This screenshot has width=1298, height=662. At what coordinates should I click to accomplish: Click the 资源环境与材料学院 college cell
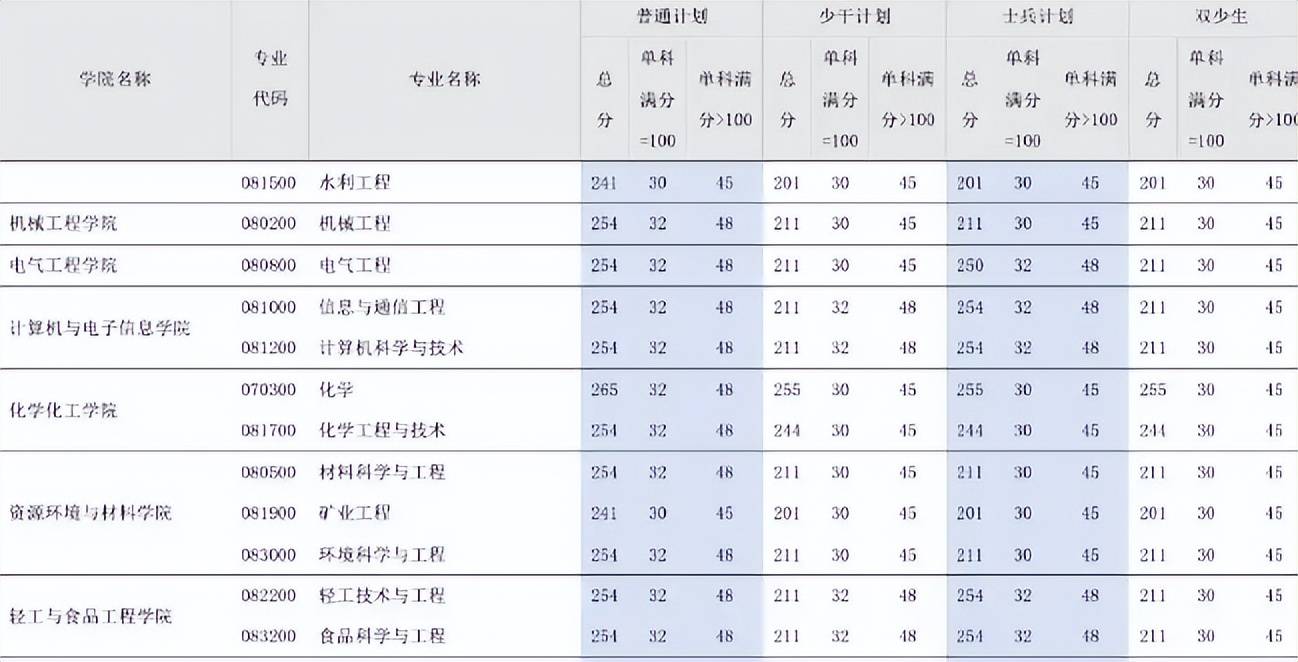(91, 513)
